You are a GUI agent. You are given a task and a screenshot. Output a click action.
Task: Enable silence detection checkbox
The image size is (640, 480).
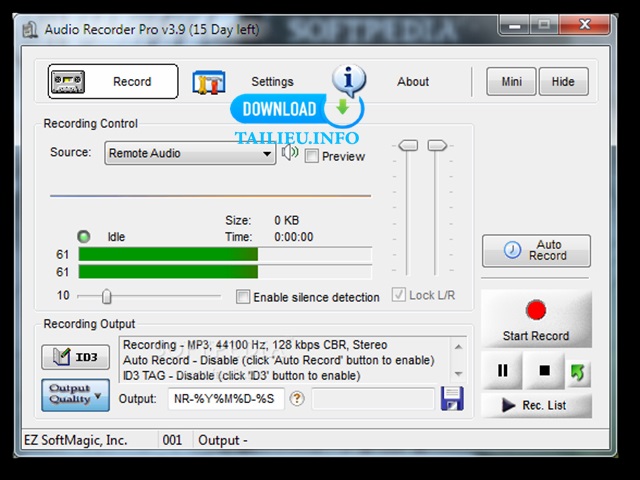(x=243, y=297)
